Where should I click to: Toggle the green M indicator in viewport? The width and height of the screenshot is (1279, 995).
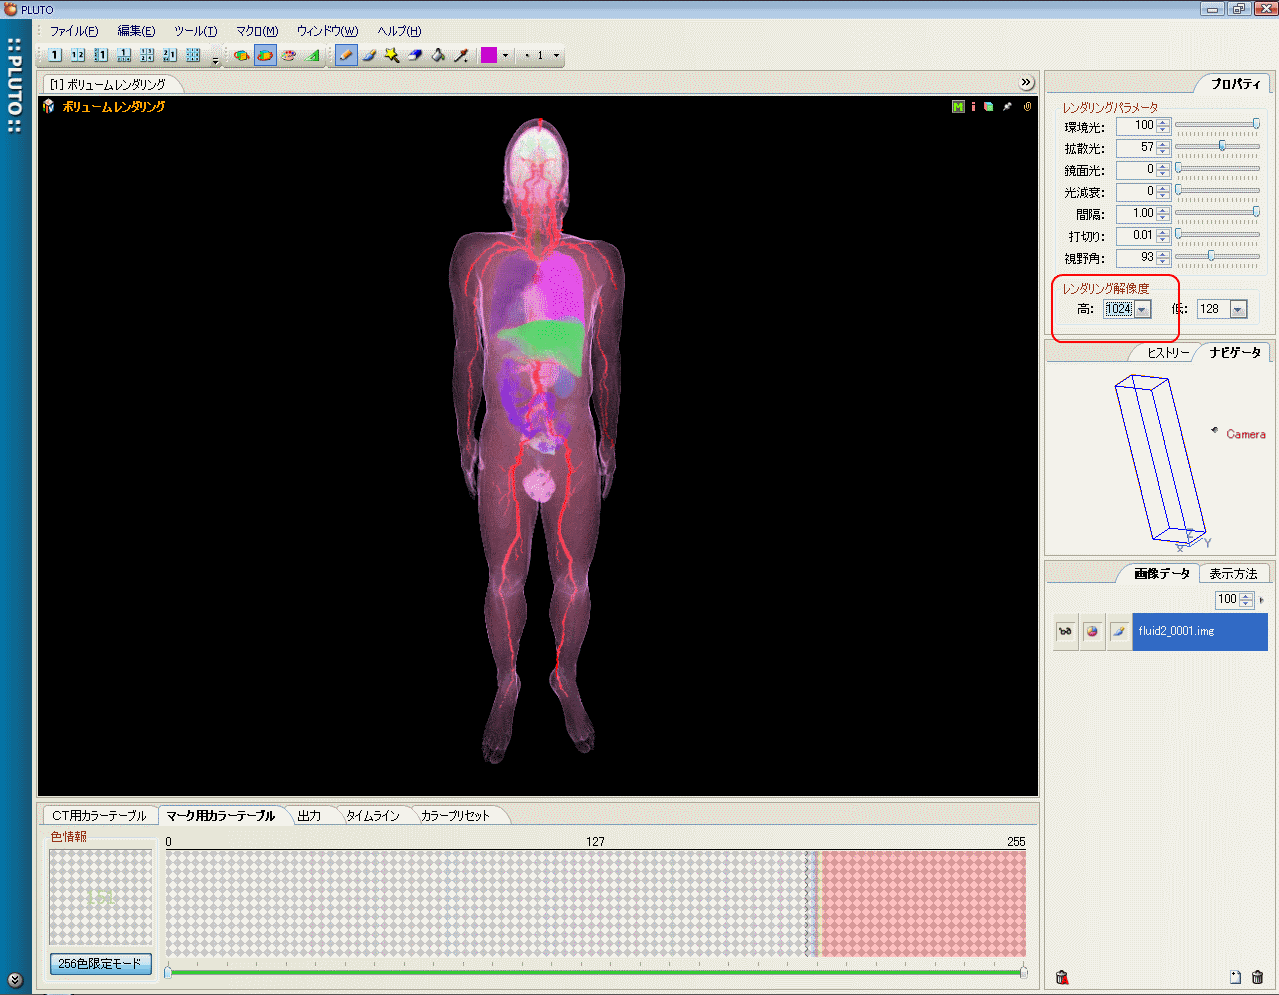click(x=958, y=107)
